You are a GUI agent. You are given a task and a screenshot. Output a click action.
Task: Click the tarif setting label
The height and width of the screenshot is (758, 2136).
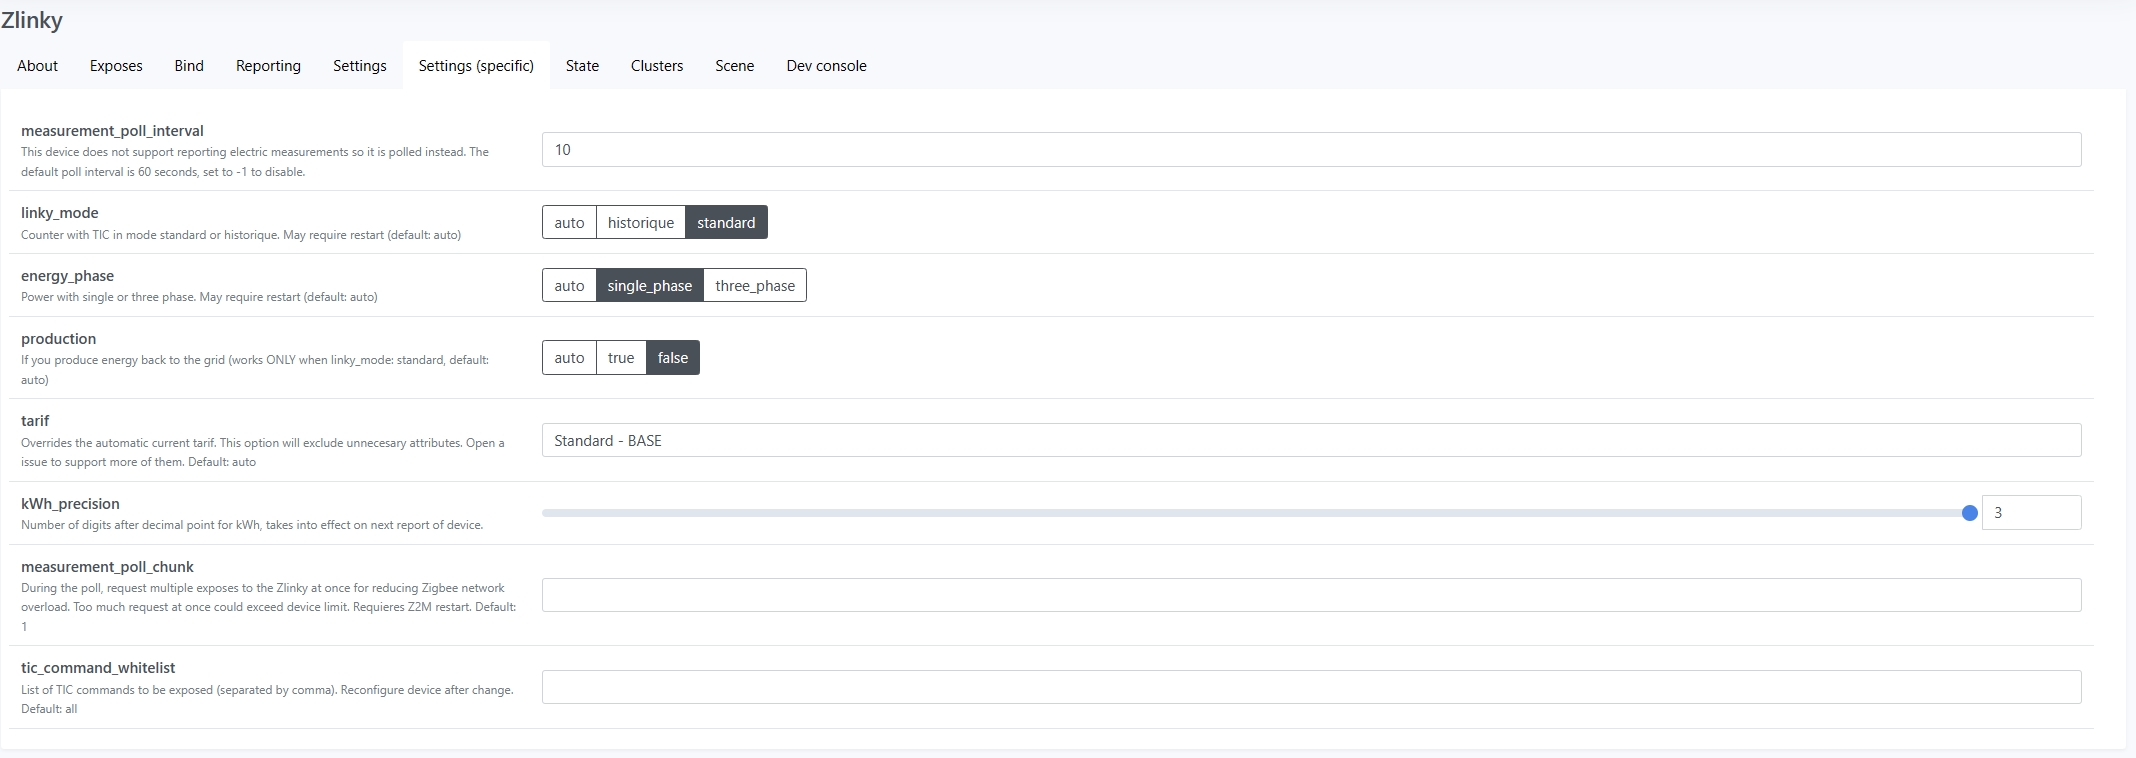(x=35, y=421)
